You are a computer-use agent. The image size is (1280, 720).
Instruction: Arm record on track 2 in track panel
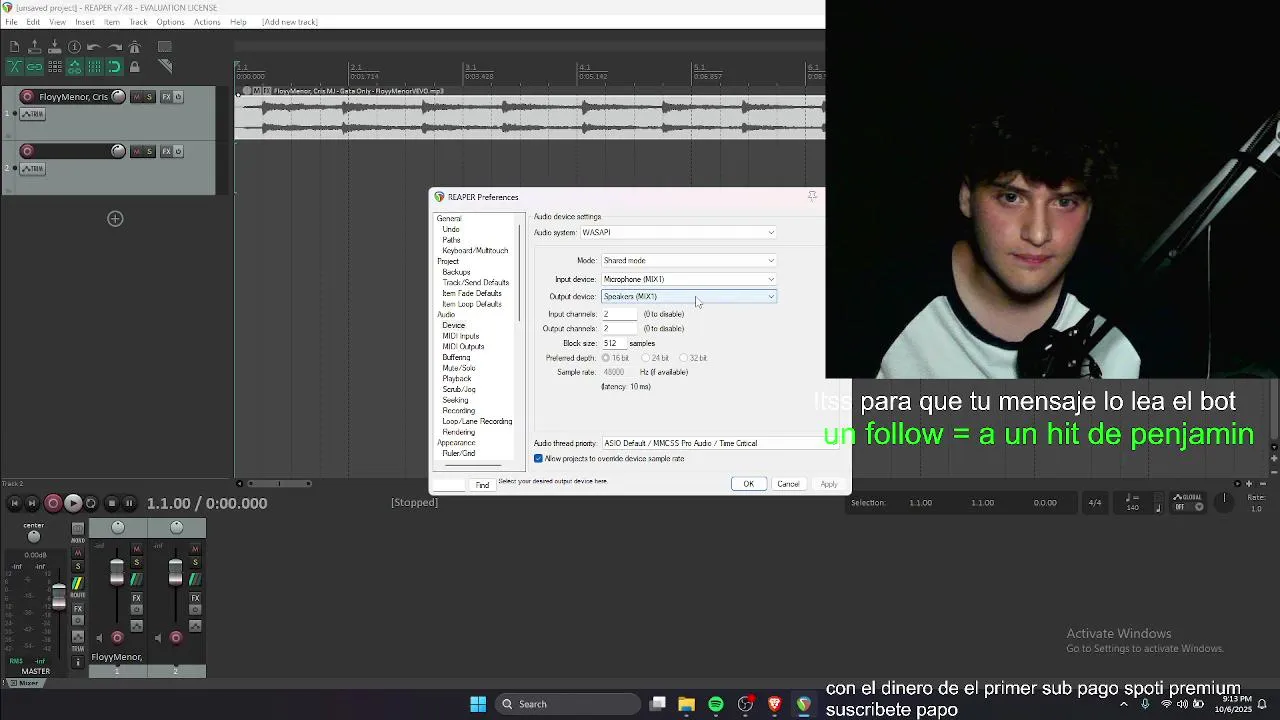pyautogui.click(x=27, y=151)
